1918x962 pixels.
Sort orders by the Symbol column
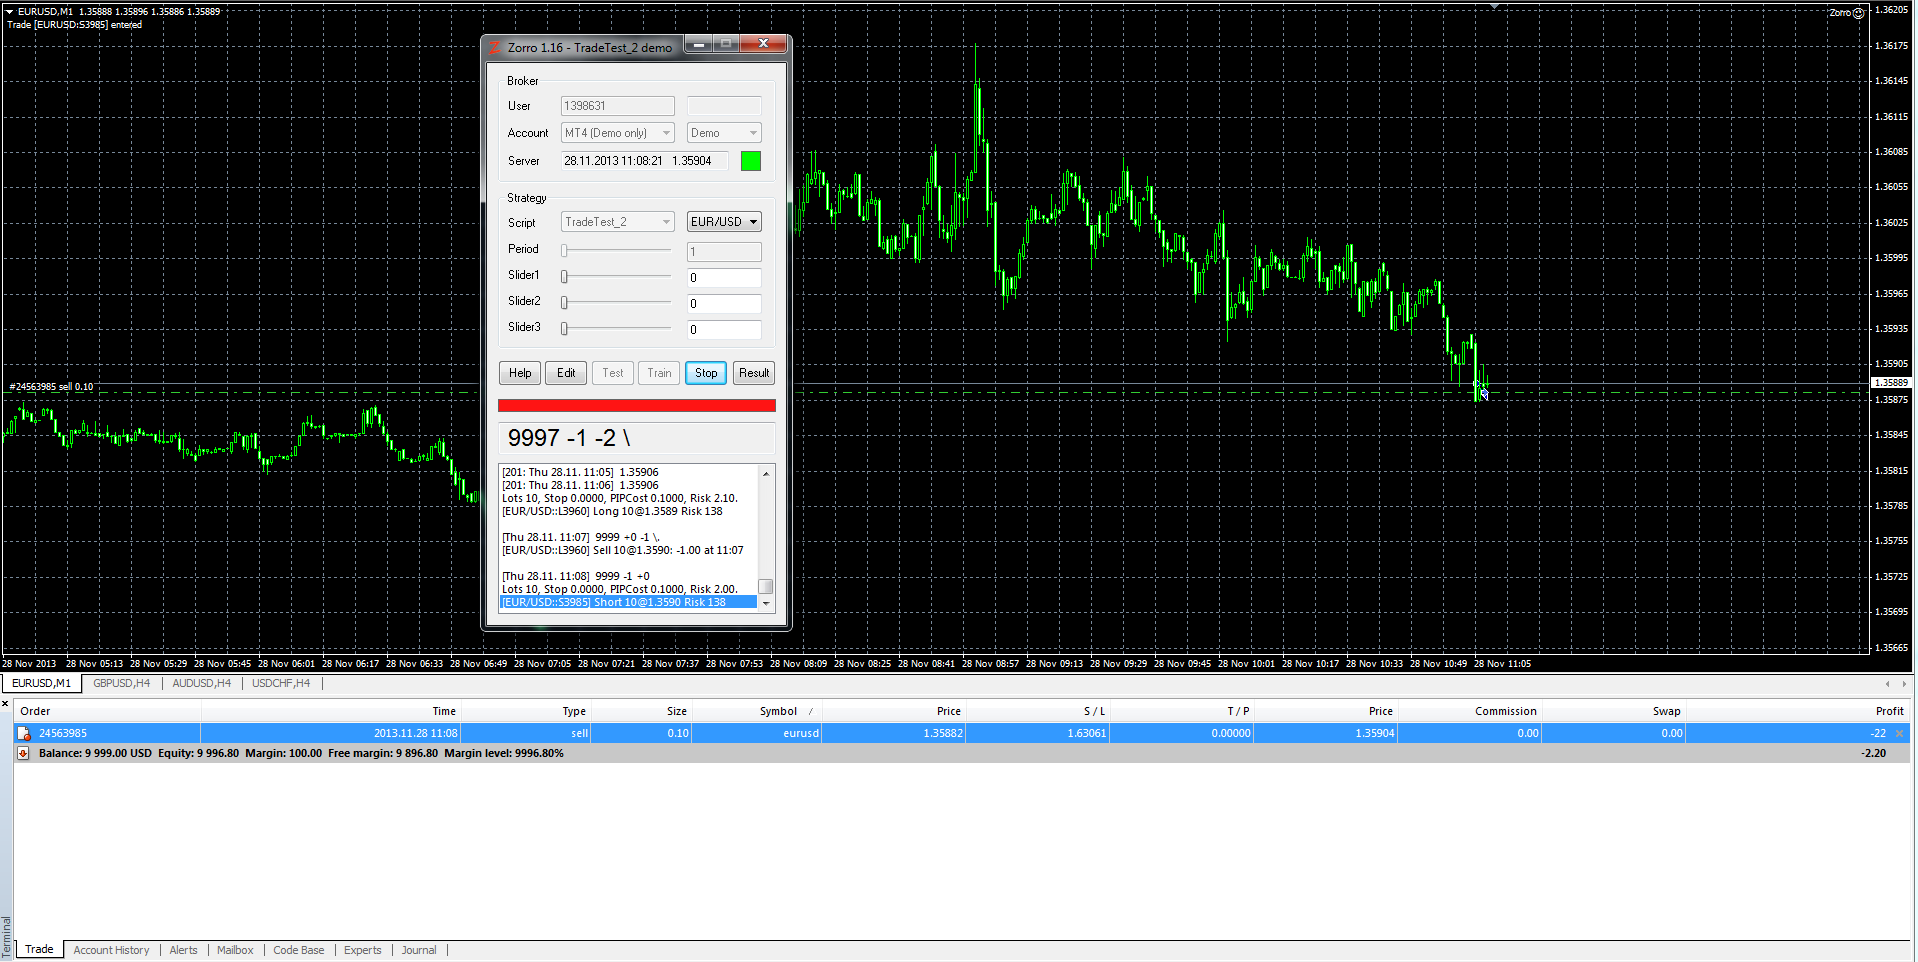[x=778, y=712]
